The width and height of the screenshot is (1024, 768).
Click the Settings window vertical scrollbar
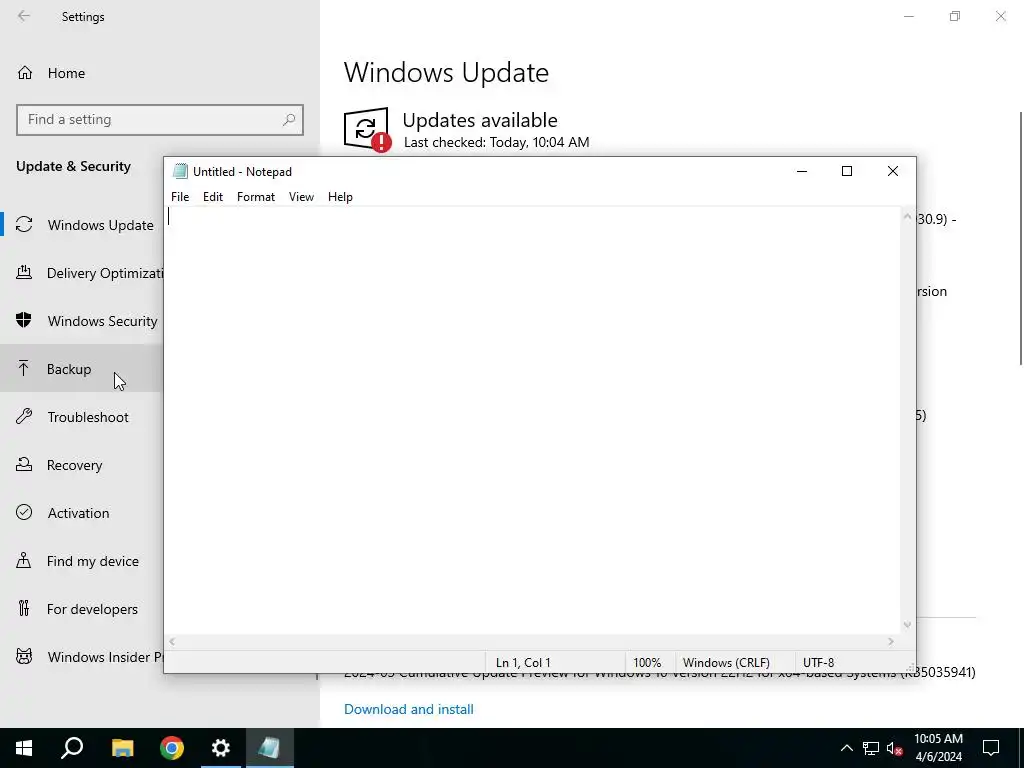(1021, 238)
